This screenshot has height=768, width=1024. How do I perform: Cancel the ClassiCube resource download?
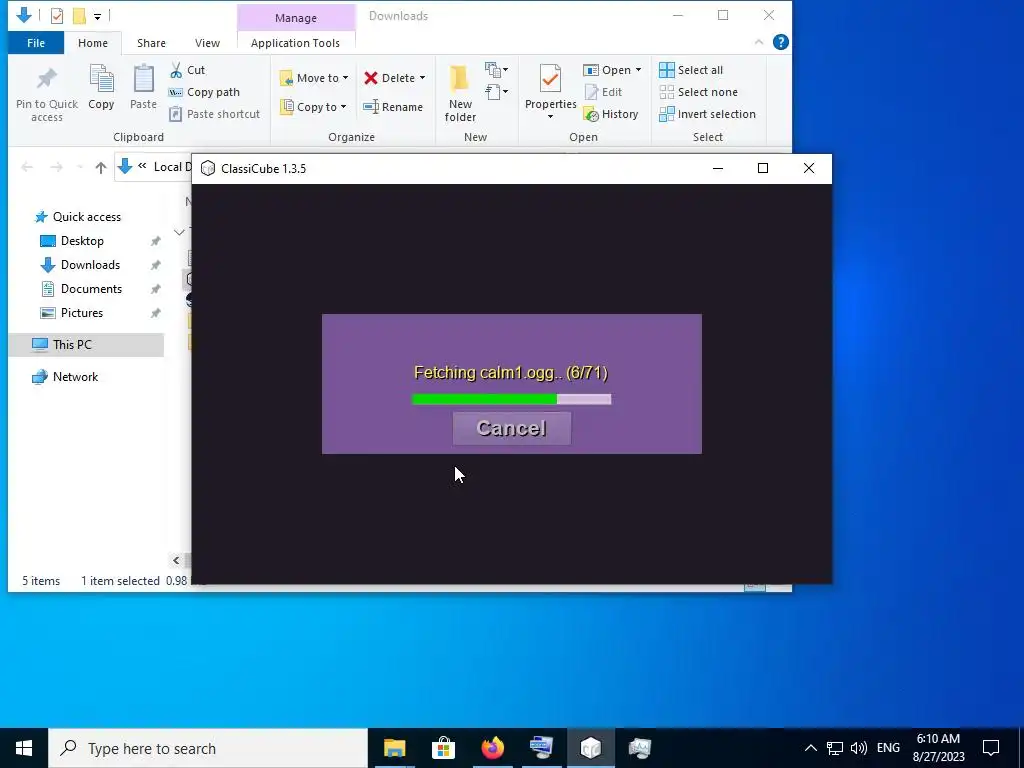click(511, 428)
